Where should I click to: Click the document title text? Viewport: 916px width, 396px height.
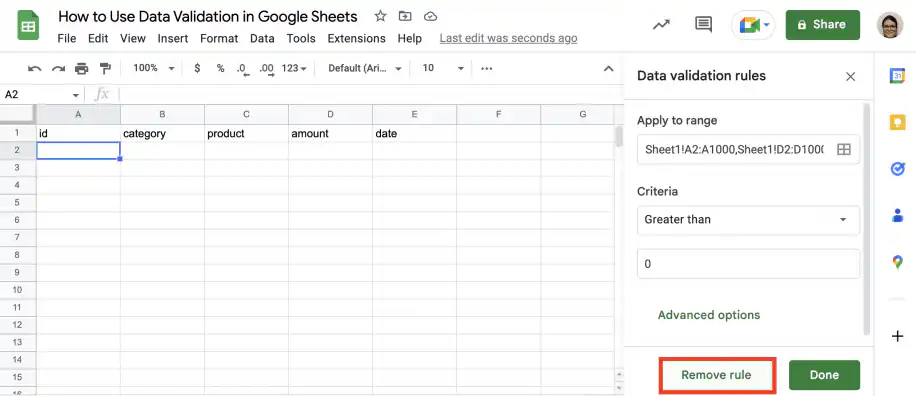(x=207, y=16)
